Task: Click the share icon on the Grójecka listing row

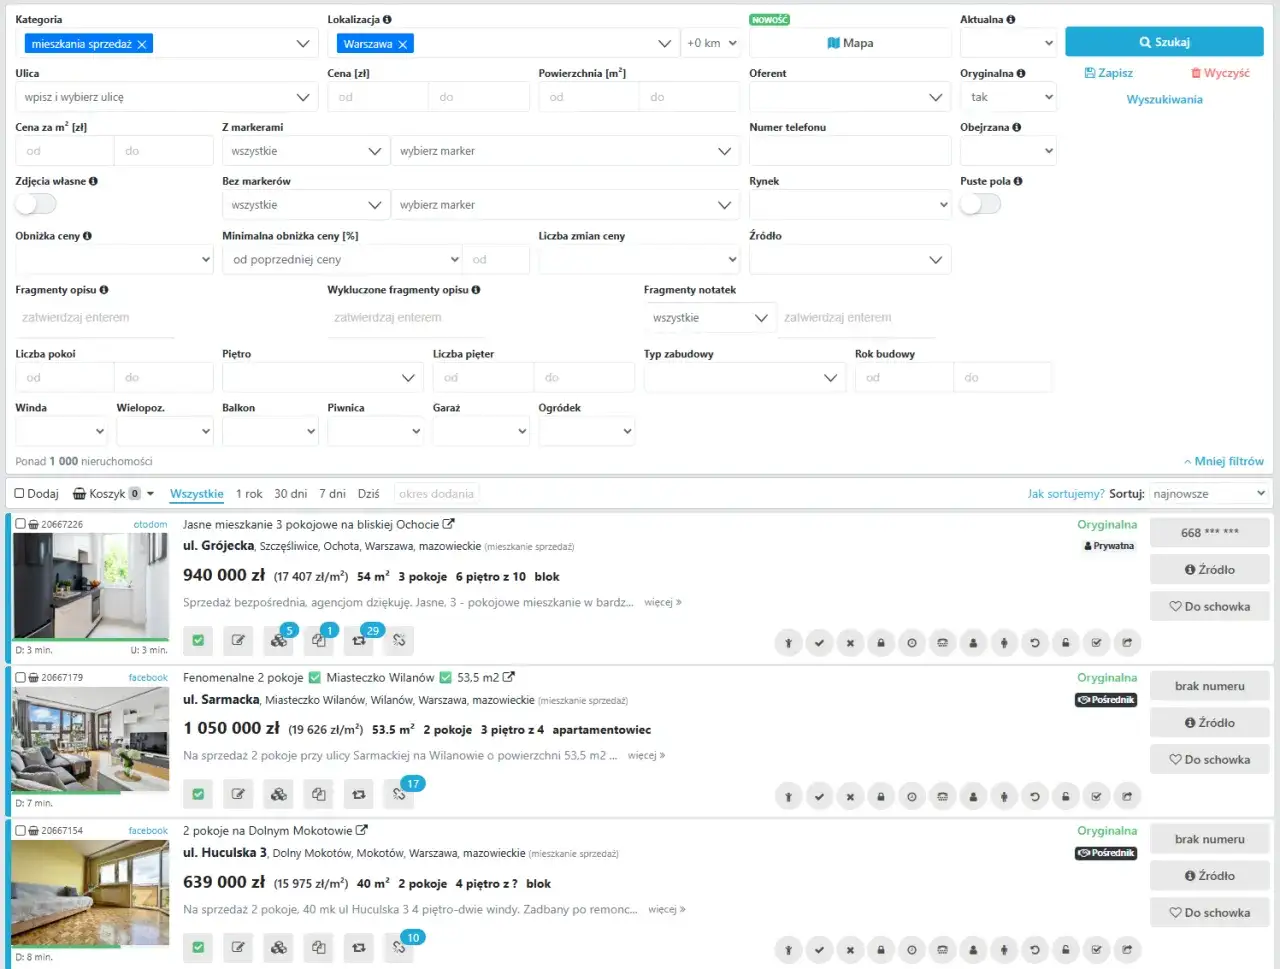Action: point(1127,643)
